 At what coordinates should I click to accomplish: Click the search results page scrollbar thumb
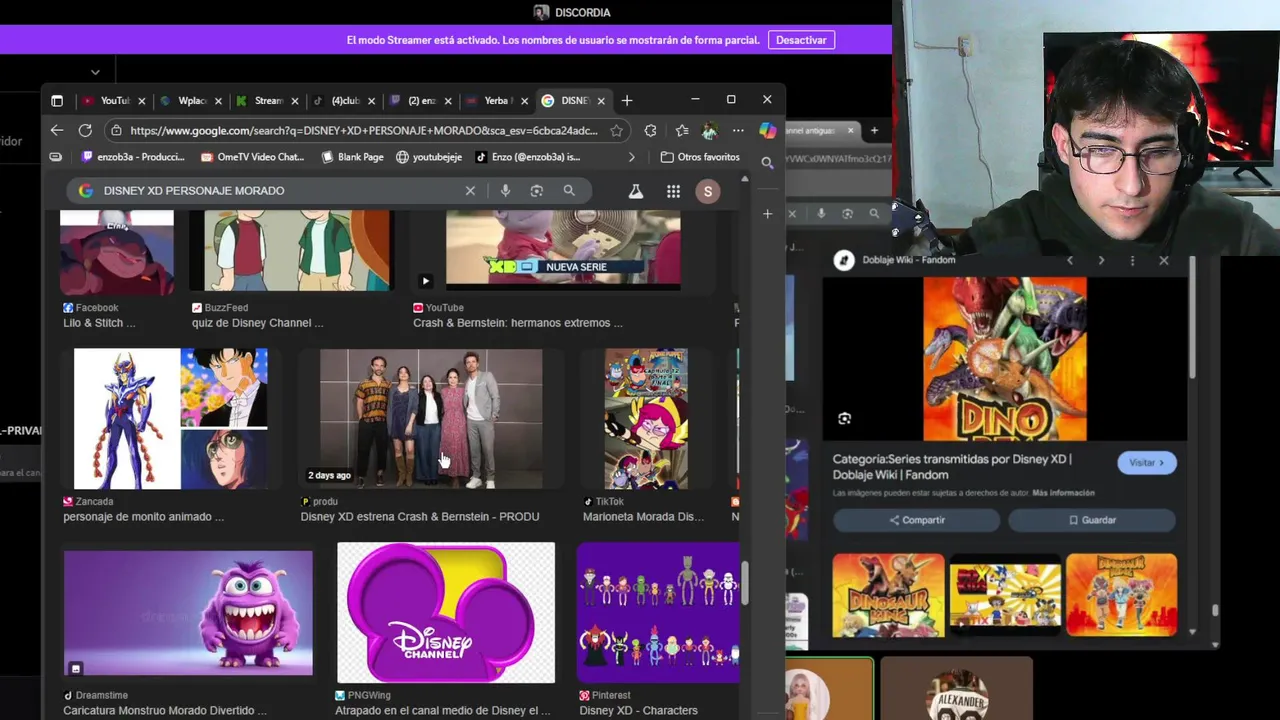744,583
